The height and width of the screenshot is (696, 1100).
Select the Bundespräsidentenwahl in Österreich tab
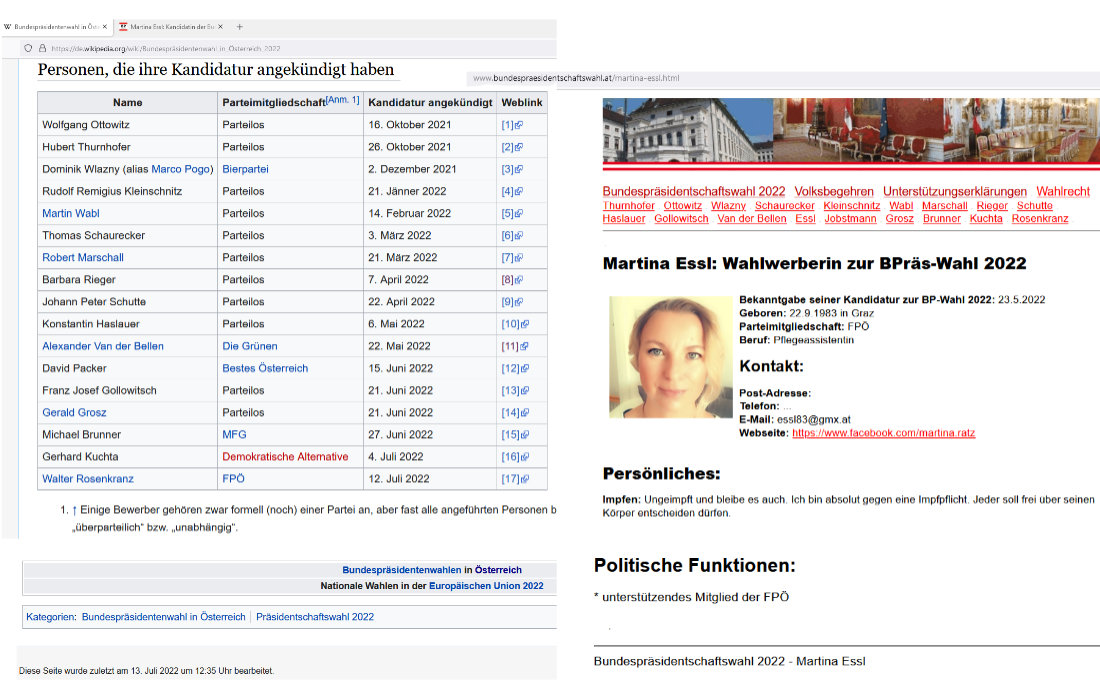[55, 26]
